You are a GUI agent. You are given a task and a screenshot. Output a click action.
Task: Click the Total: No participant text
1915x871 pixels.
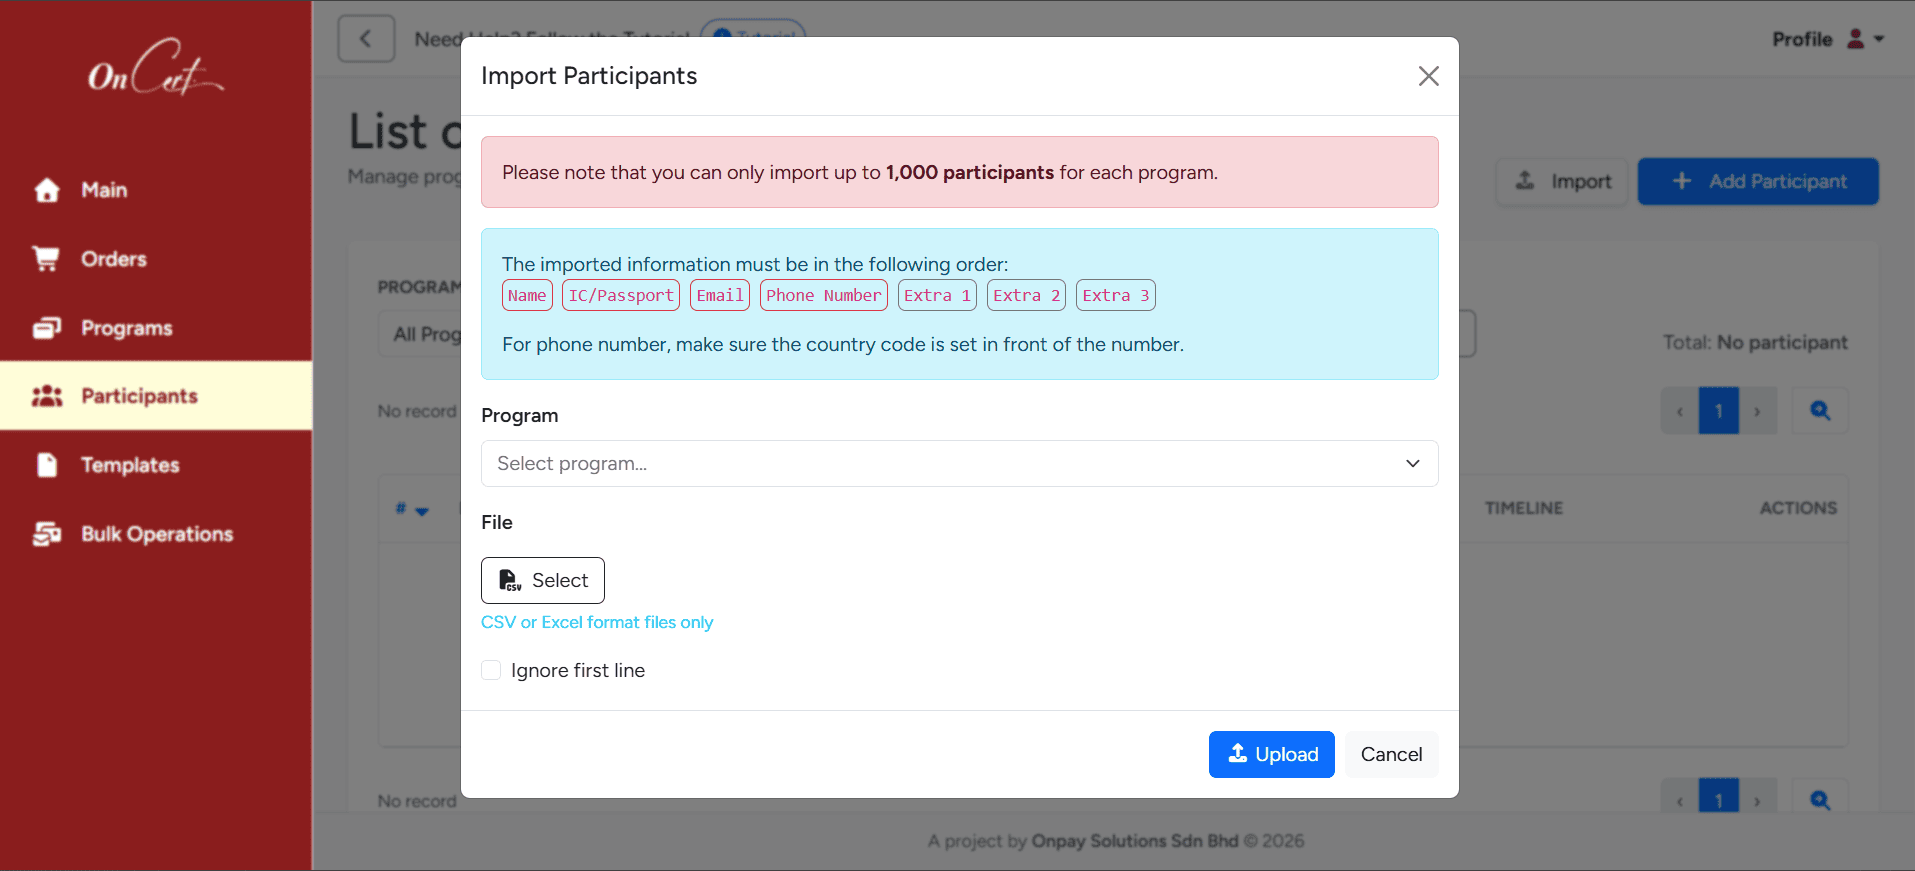click(1755, 342)
